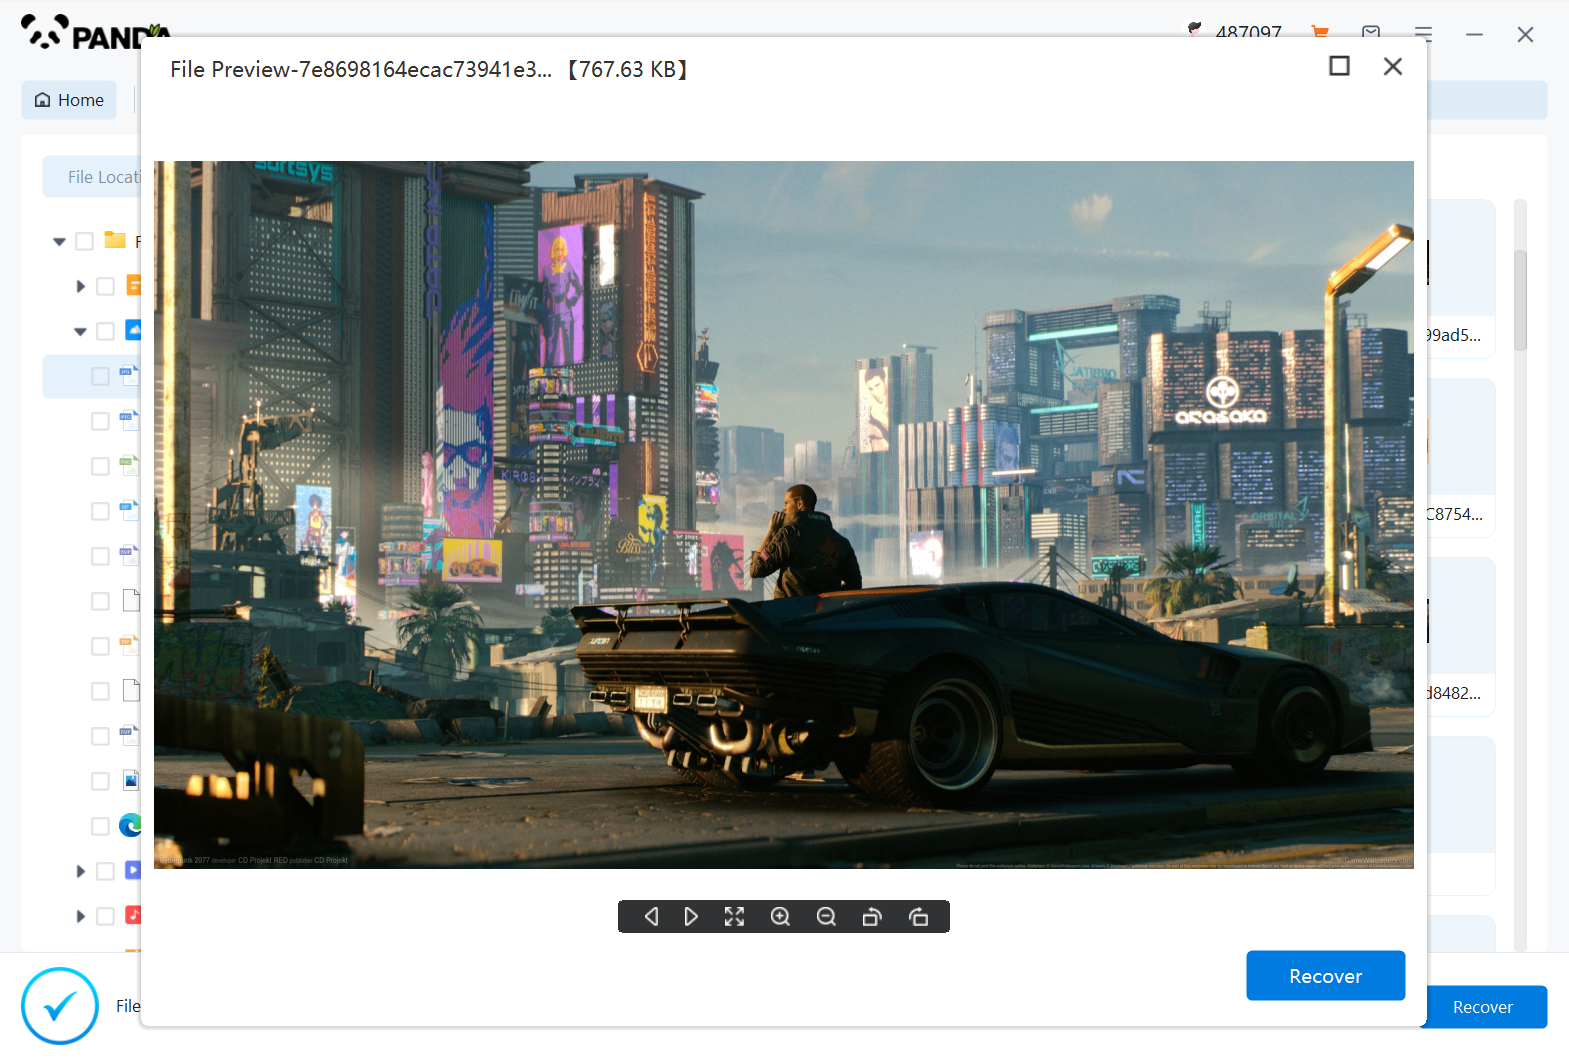Tick the checkbox beside the purple video category
Image resolution: width=1569 pixels, height=1060 pixels.
click(x=105, y=871)
